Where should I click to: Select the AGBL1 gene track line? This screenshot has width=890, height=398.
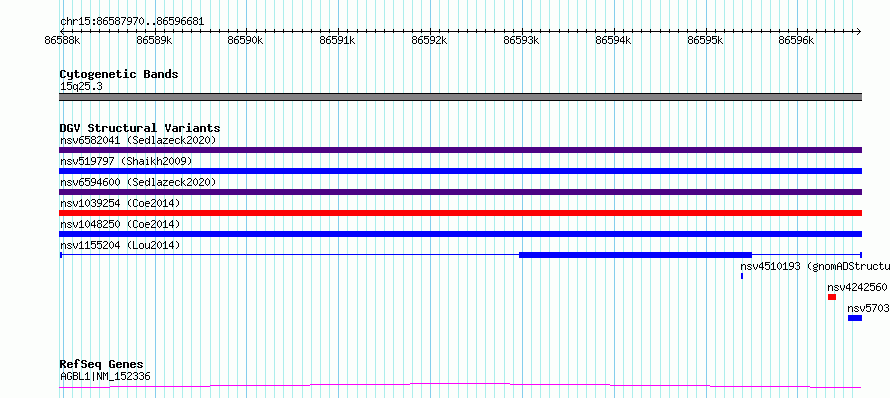pos(460,386)
